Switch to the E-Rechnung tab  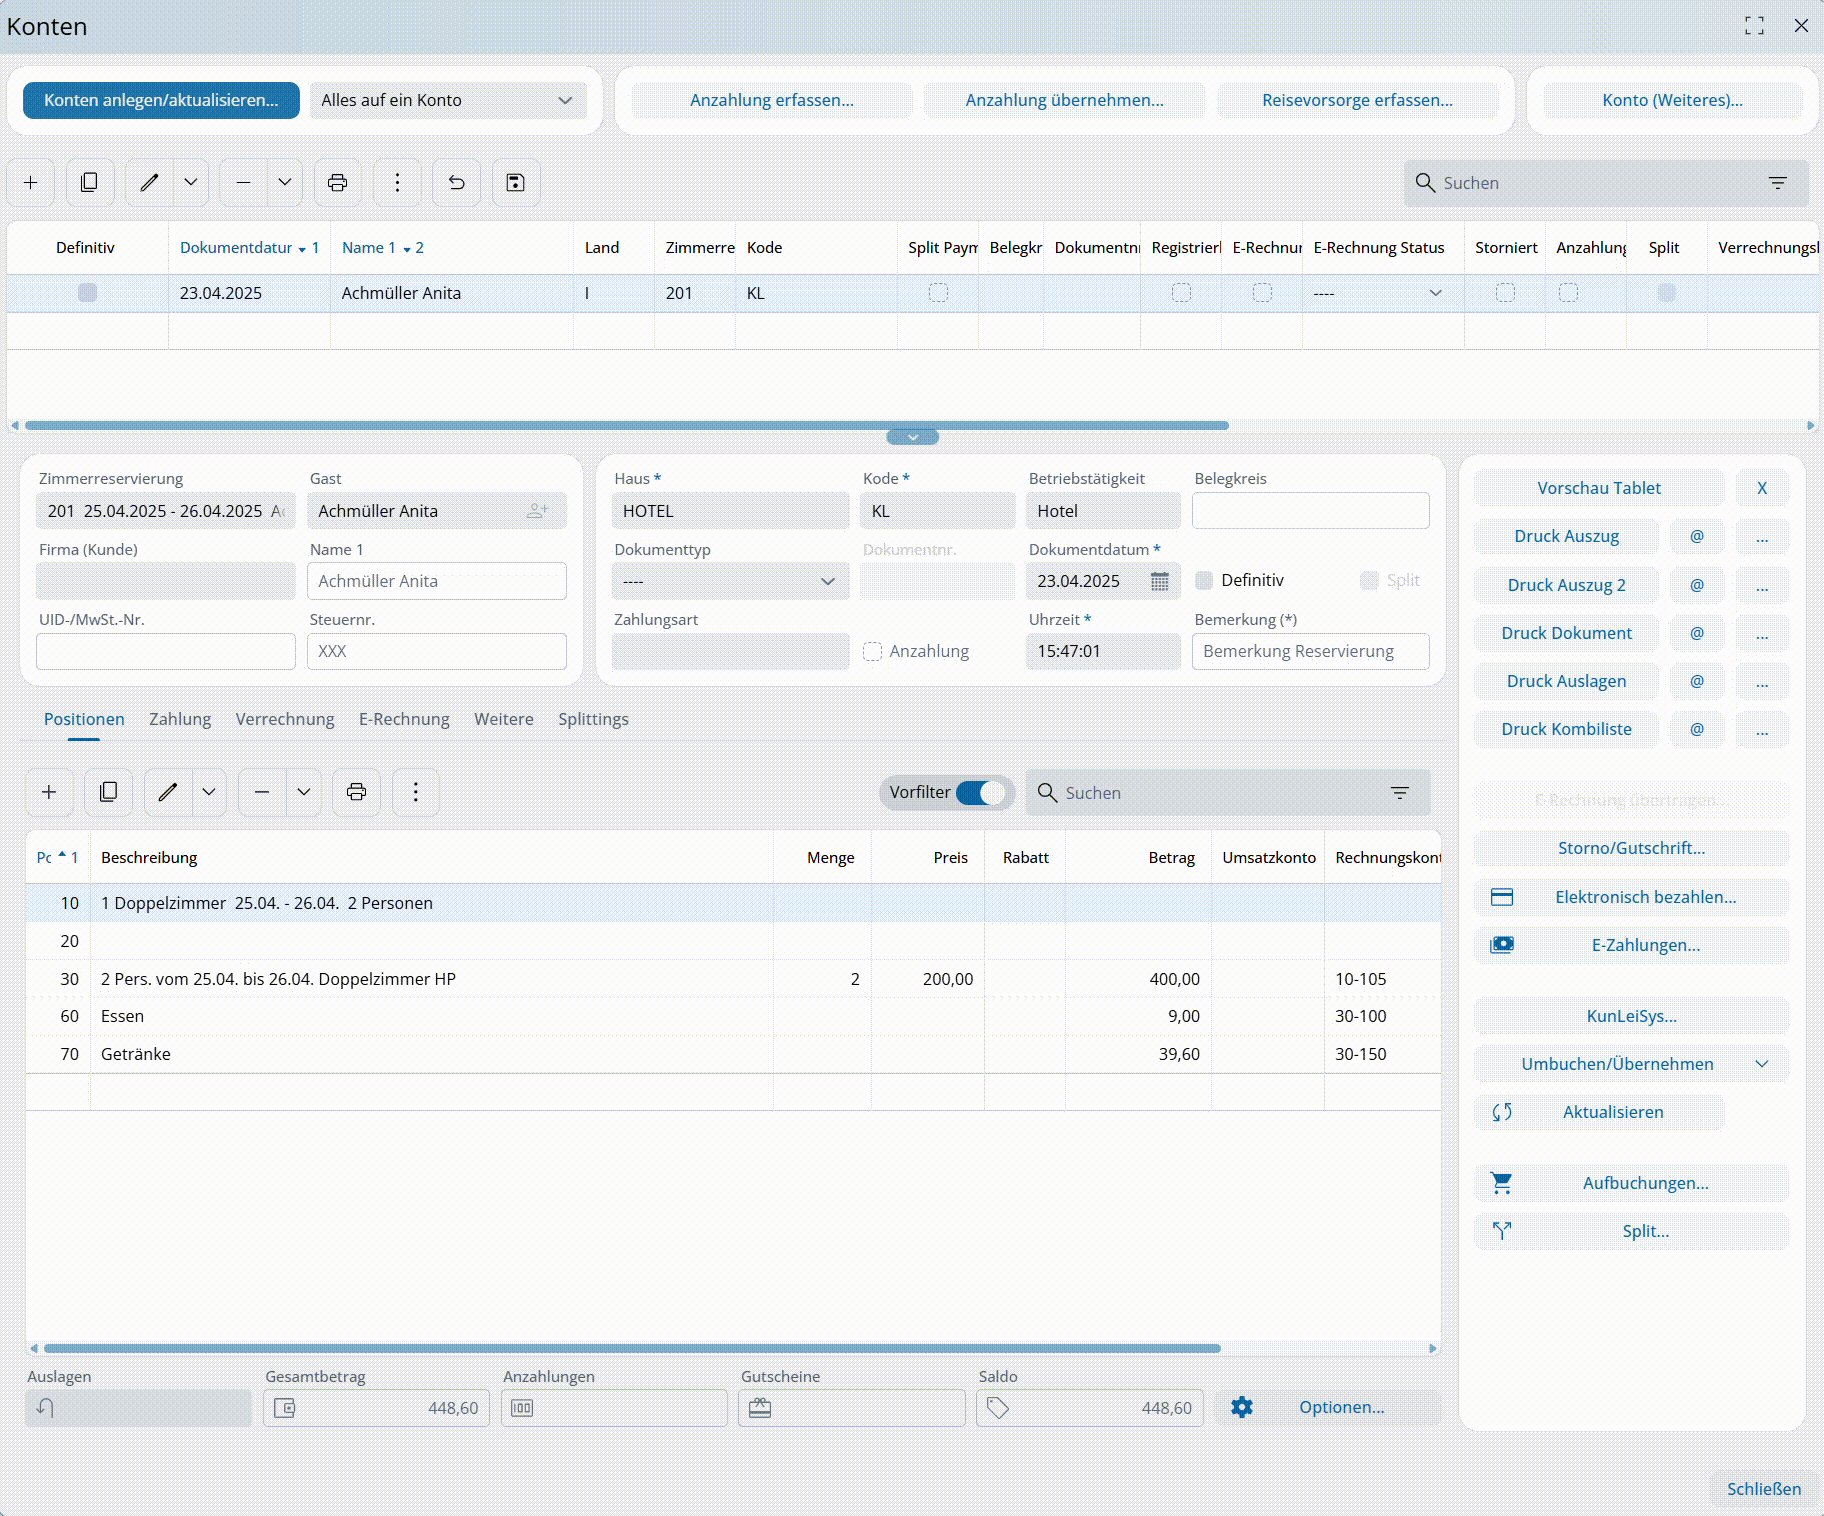point(404,719)
